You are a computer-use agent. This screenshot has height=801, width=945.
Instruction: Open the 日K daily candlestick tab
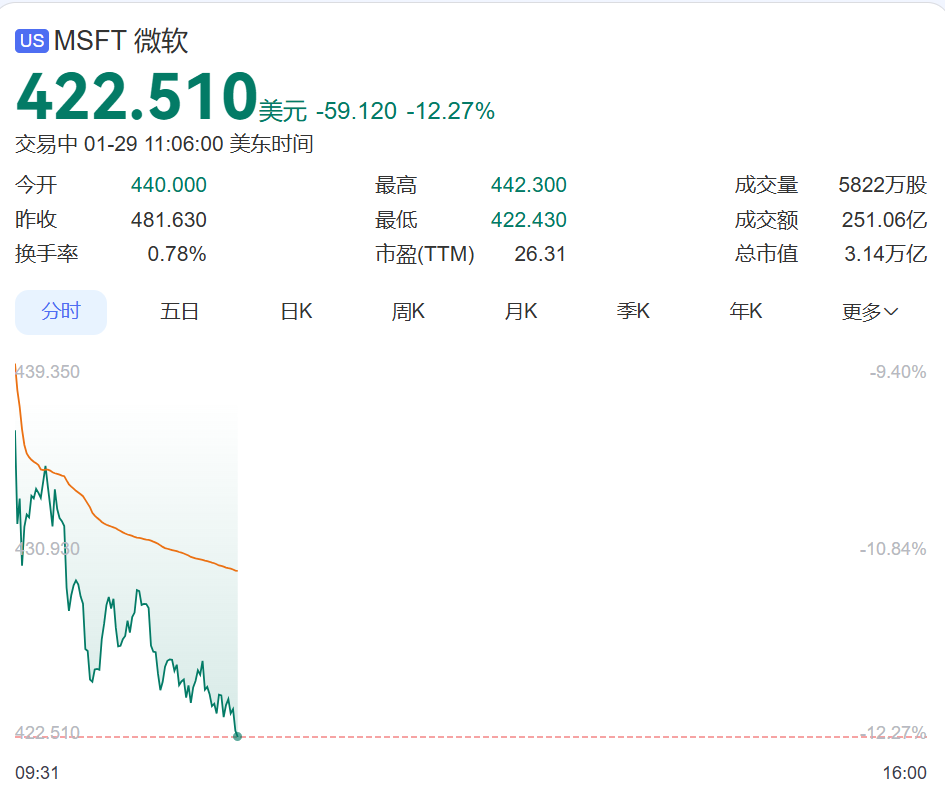coord(296,312)
